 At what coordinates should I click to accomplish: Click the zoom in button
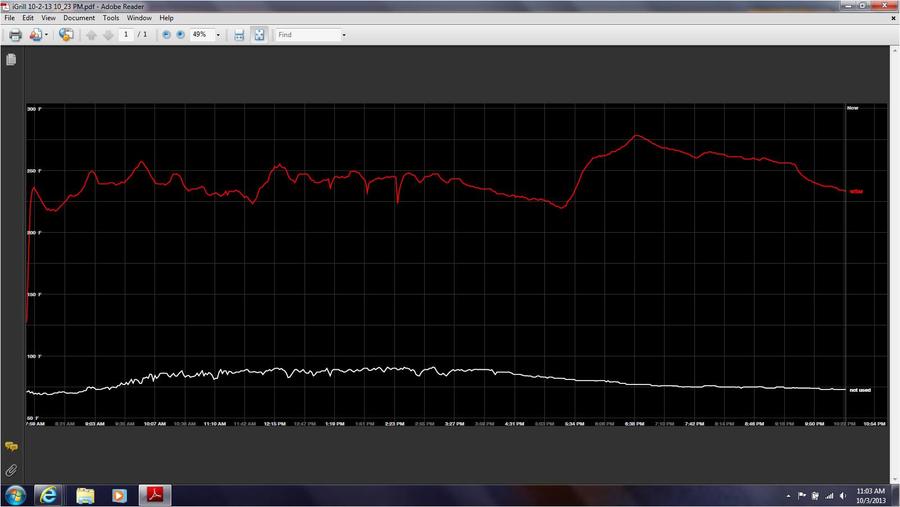(x=180, y=35)
